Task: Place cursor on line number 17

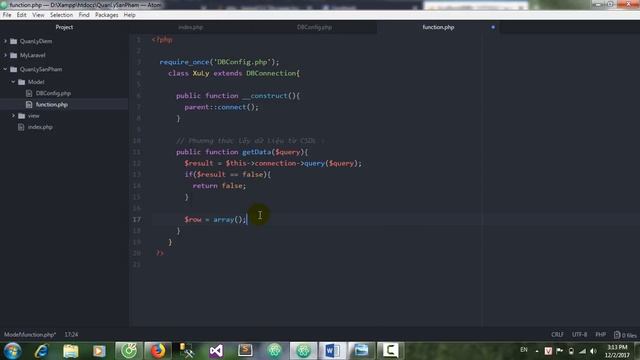Action: coord(136,220)
